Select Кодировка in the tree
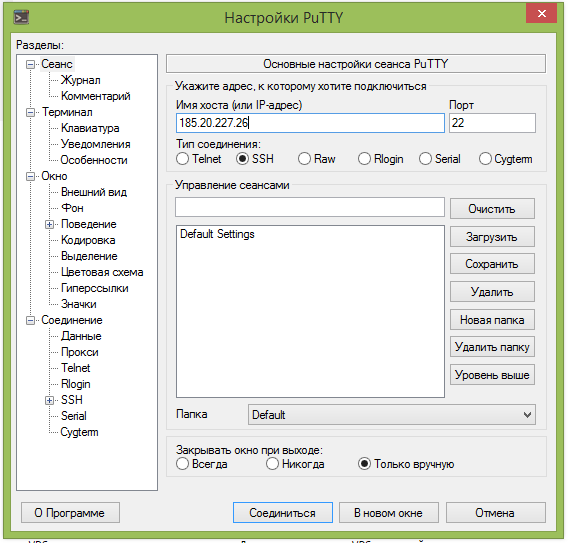Viewport: 569px width, 543px height. coord(88,240)
